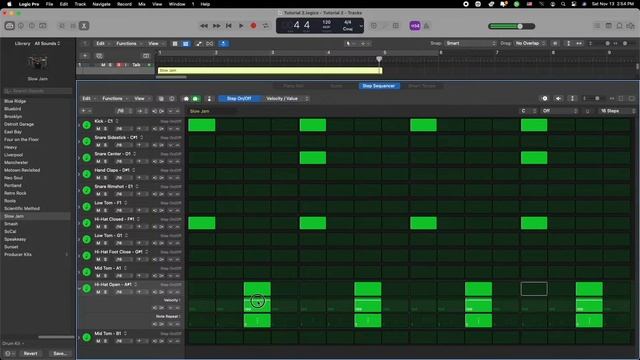Viewport: 640px width, 360px height.
Task: Click the blue Catch Playhead button in Tracks
Action: coord(223,43)
